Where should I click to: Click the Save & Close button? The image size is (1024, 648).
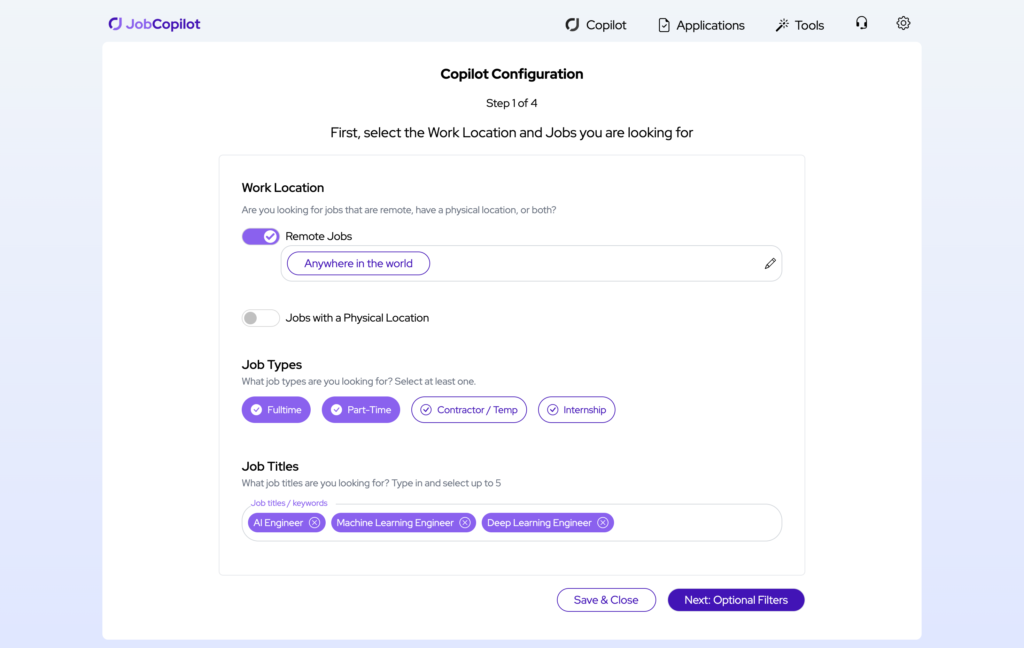606,599
